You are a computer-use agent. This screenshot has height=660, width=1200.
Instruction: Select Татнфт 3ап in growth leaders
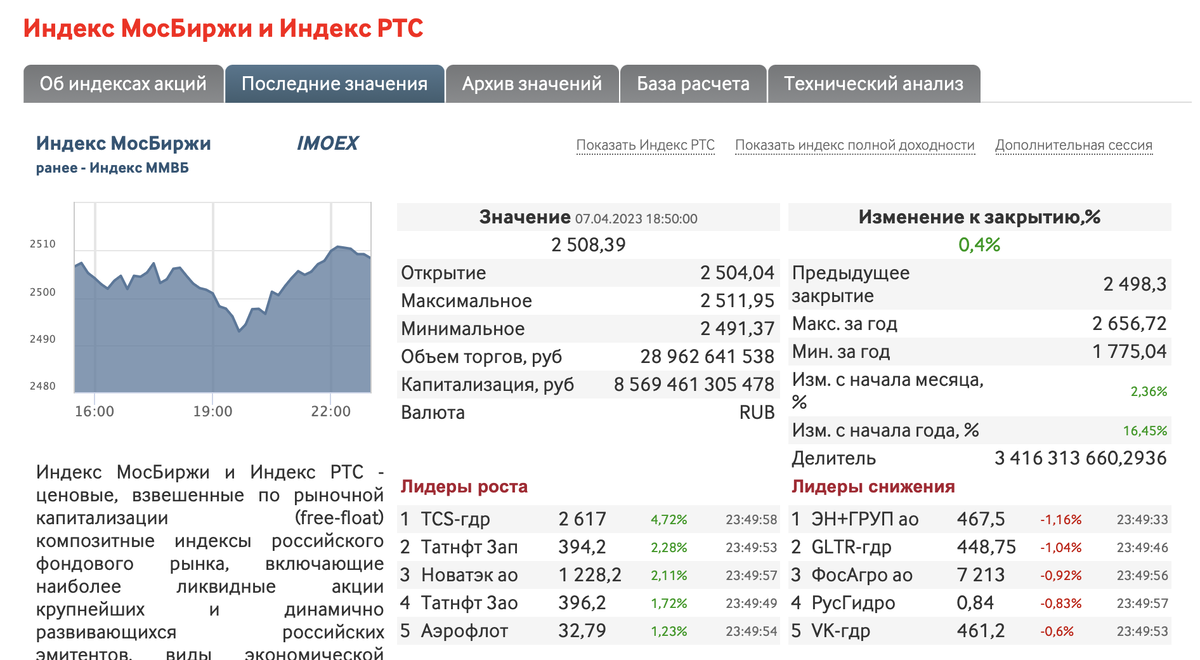point(469,547)
